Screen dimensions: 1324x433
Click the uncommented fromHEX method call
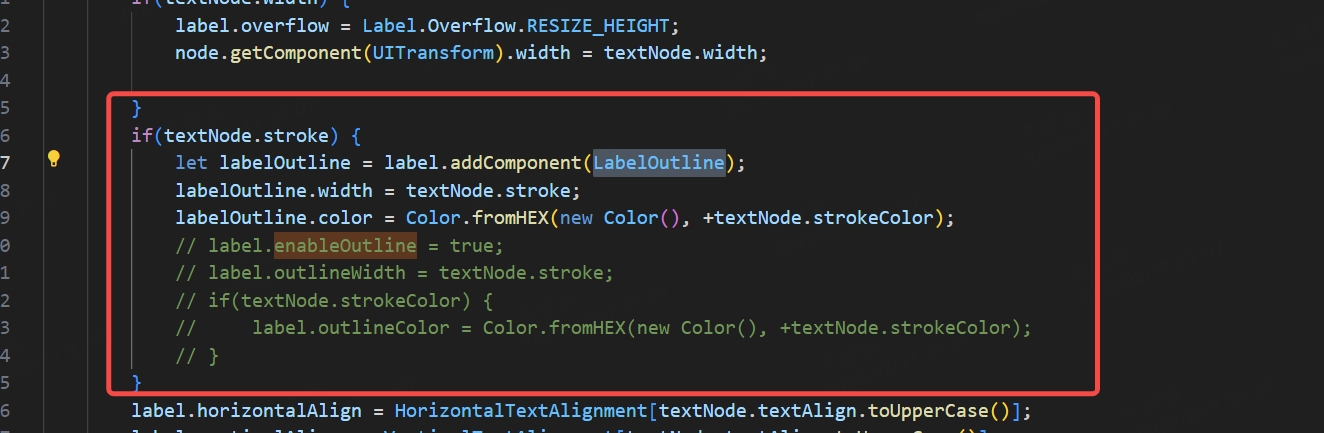[506, 218]
